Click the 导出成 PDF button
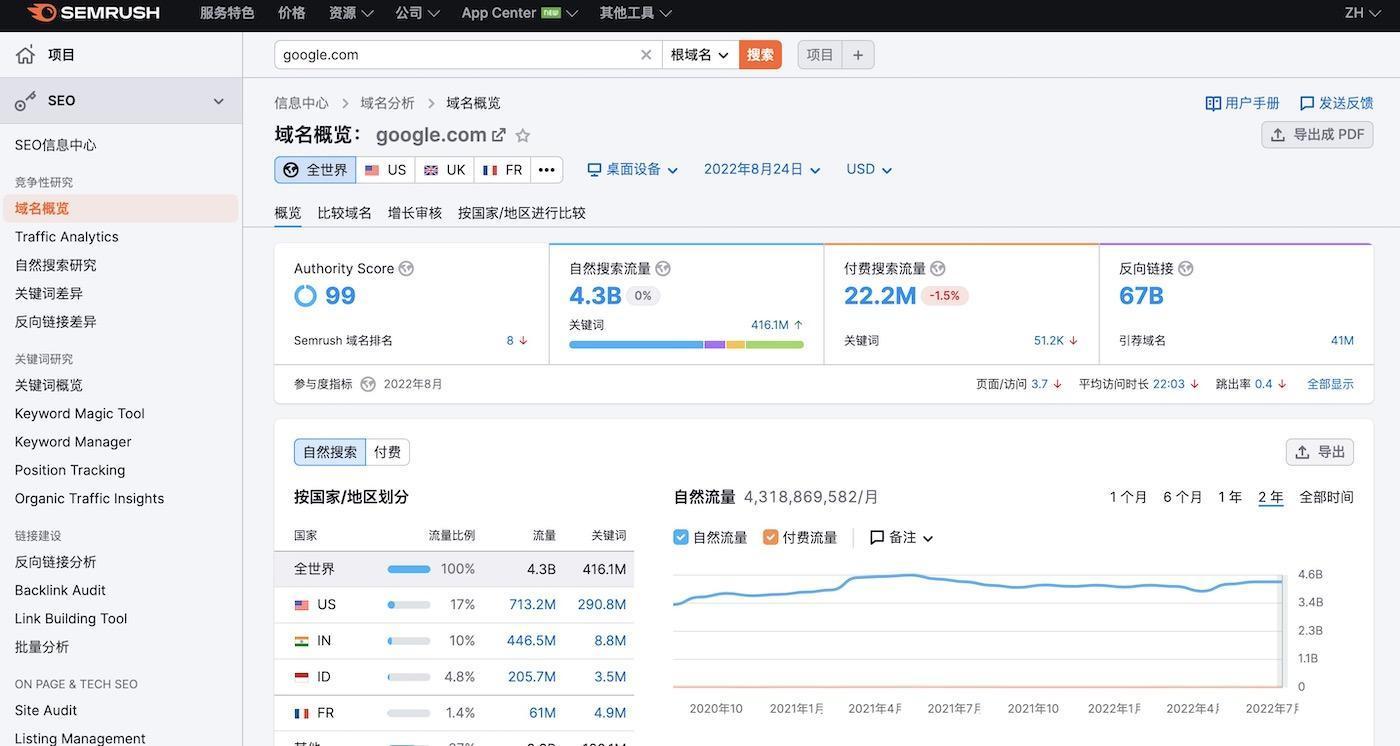The height and width of the screenshot is (746, 1400). [x=1317, y=134]
